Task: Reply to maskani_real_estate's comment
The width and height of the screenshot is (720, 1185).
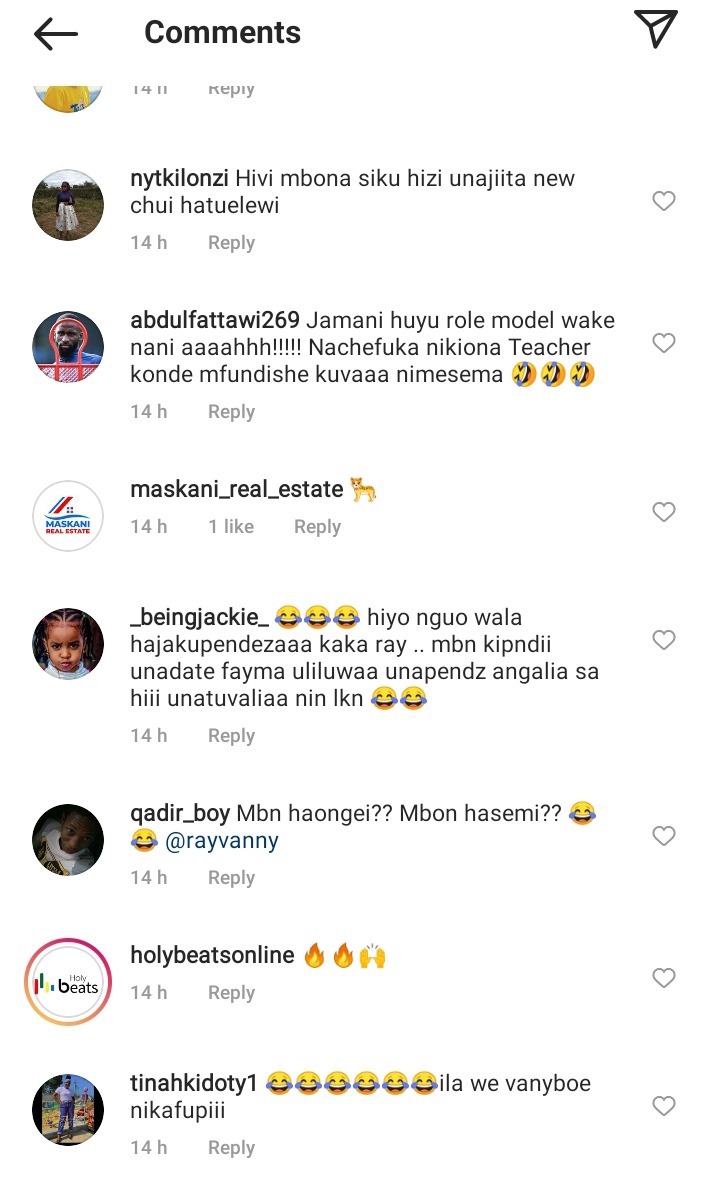Action: (x=317, y=527)
